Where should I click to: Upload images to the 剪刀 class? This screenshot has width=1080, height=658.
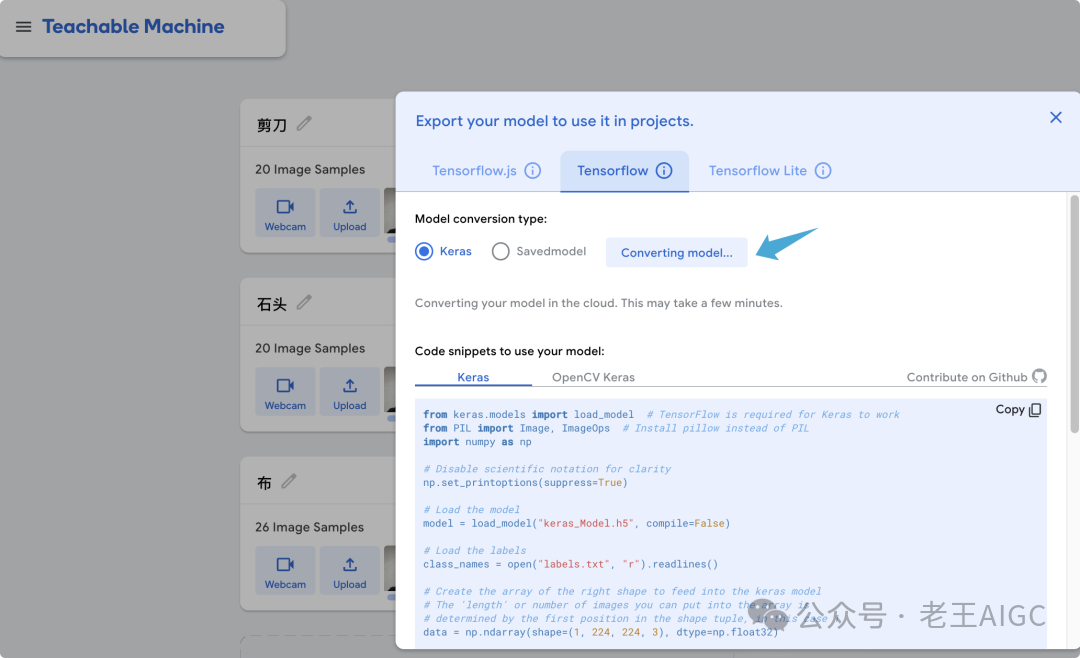(350, 213)
